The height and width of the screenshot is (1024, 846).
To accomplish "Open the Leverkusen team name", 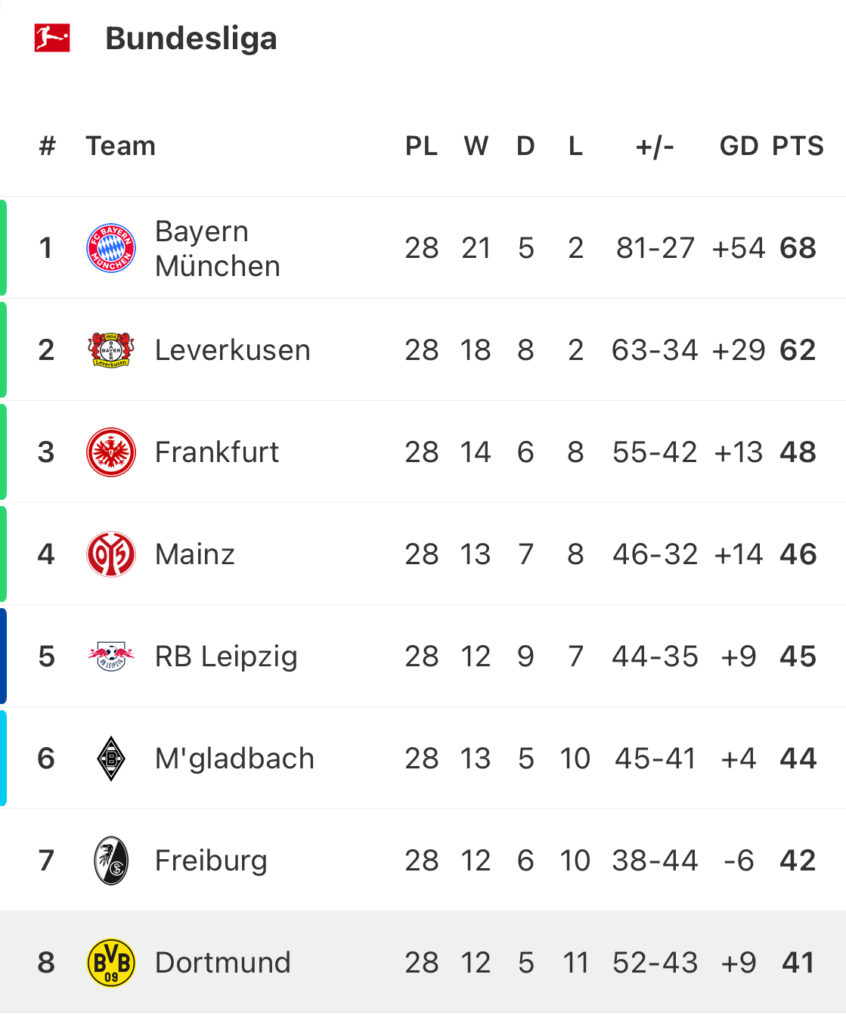I will [x=233, y=350].
